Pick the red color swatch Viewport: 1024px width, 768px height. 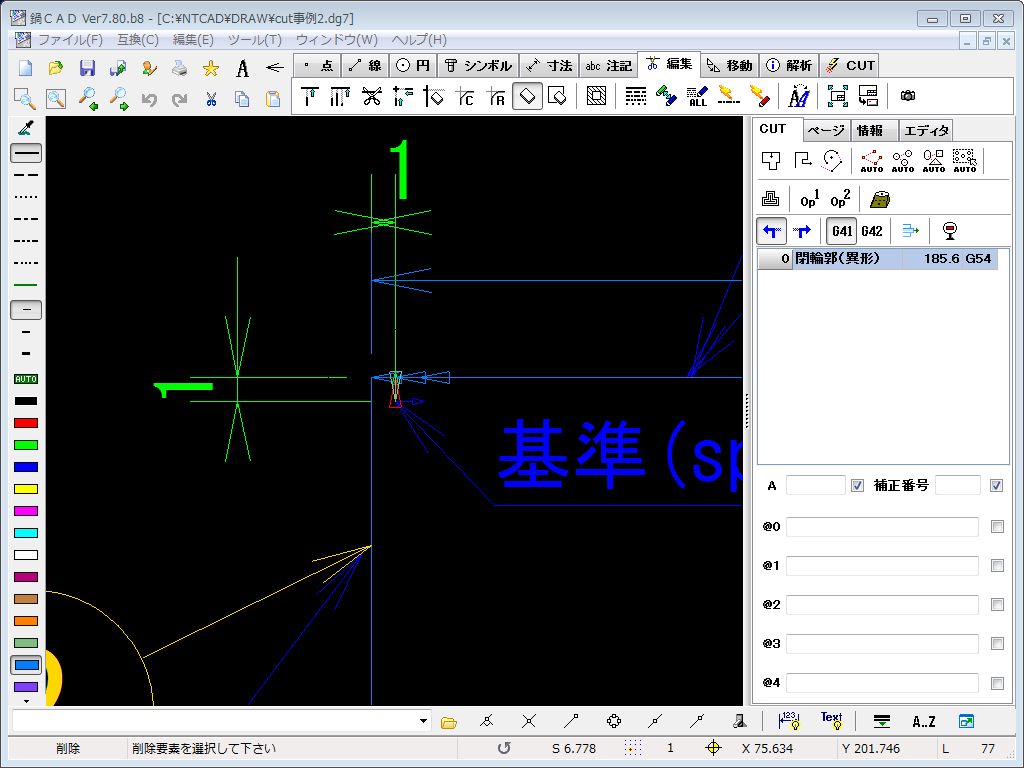[26, 423]
